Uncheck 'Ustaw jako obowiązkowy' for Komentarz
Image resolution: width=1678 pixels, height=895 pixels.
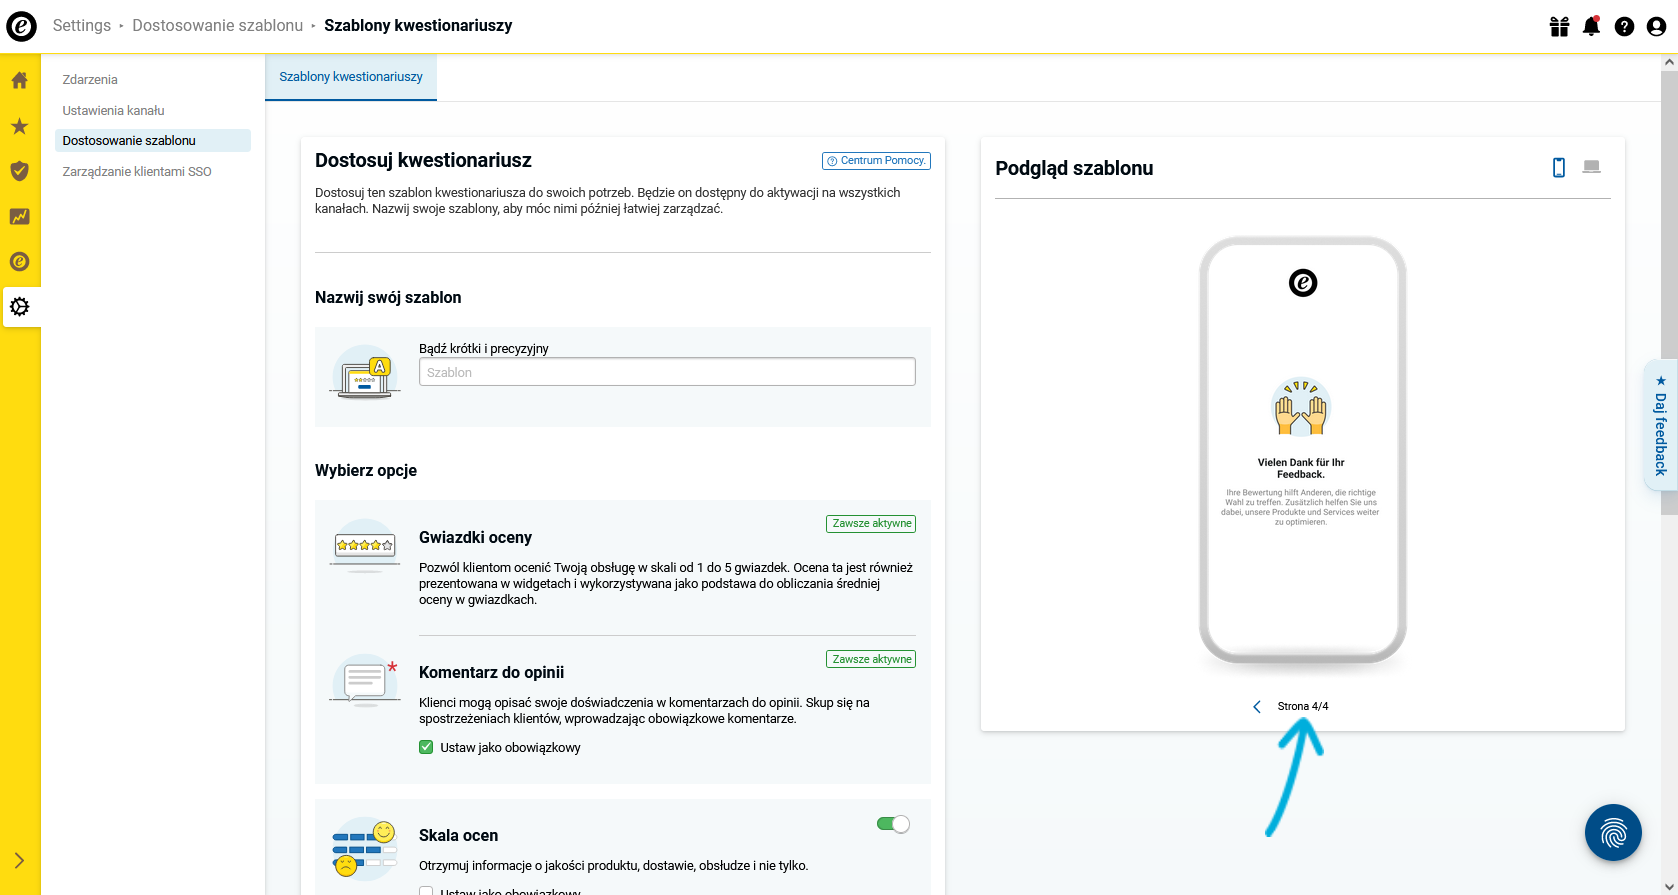pos(426,747)
